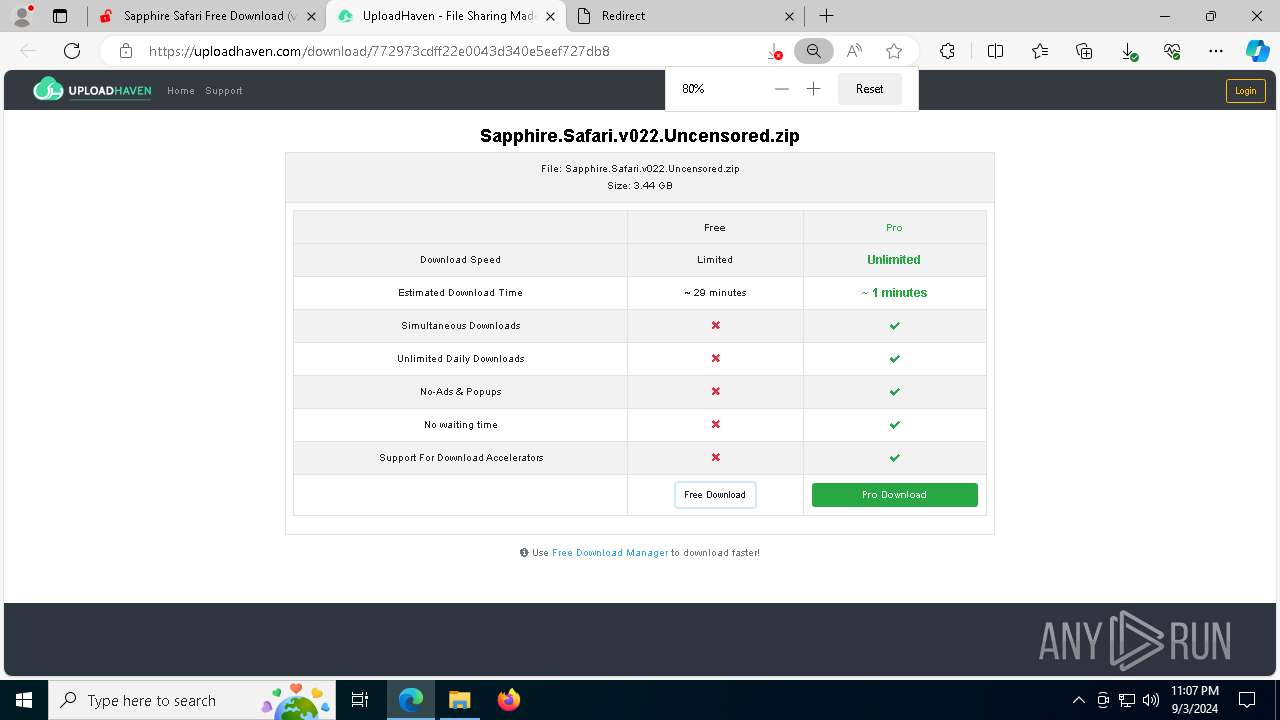Select the UploadHaven File Sharing tab
Image resolution: width=1280 pixels, height=720 pixels.
448,16
